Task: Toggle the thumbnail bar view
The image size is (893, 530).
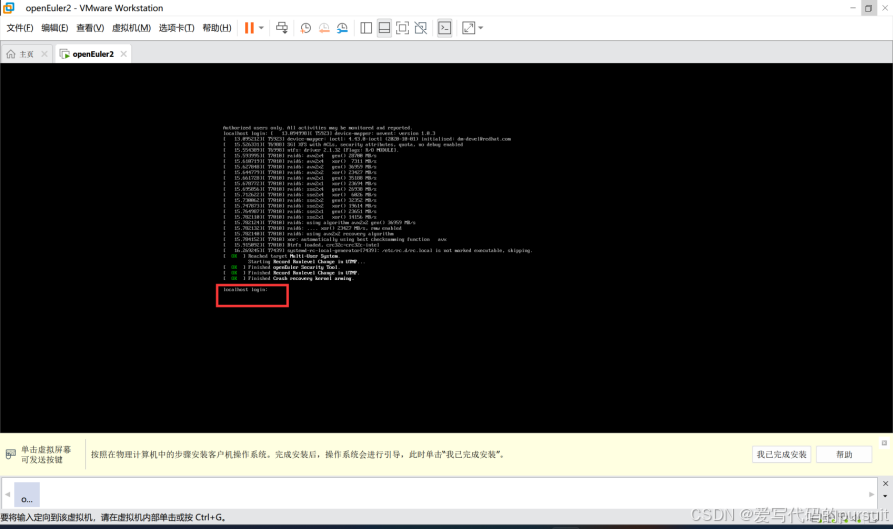Action: [x=384, y=28]
